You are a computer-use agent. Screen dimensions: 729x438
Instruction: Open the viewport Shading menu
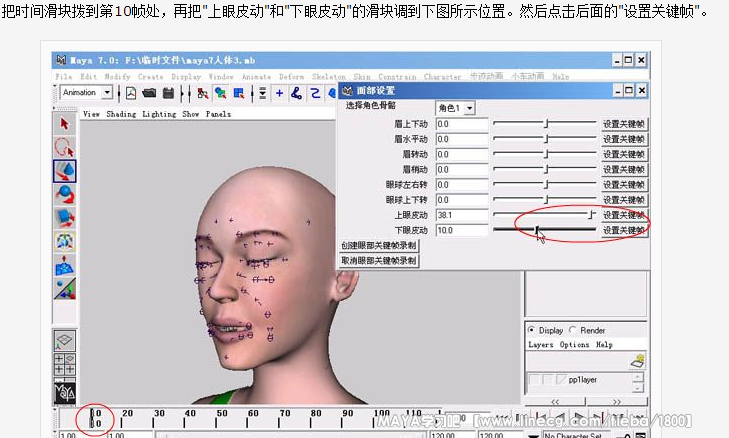click(121, 114)
